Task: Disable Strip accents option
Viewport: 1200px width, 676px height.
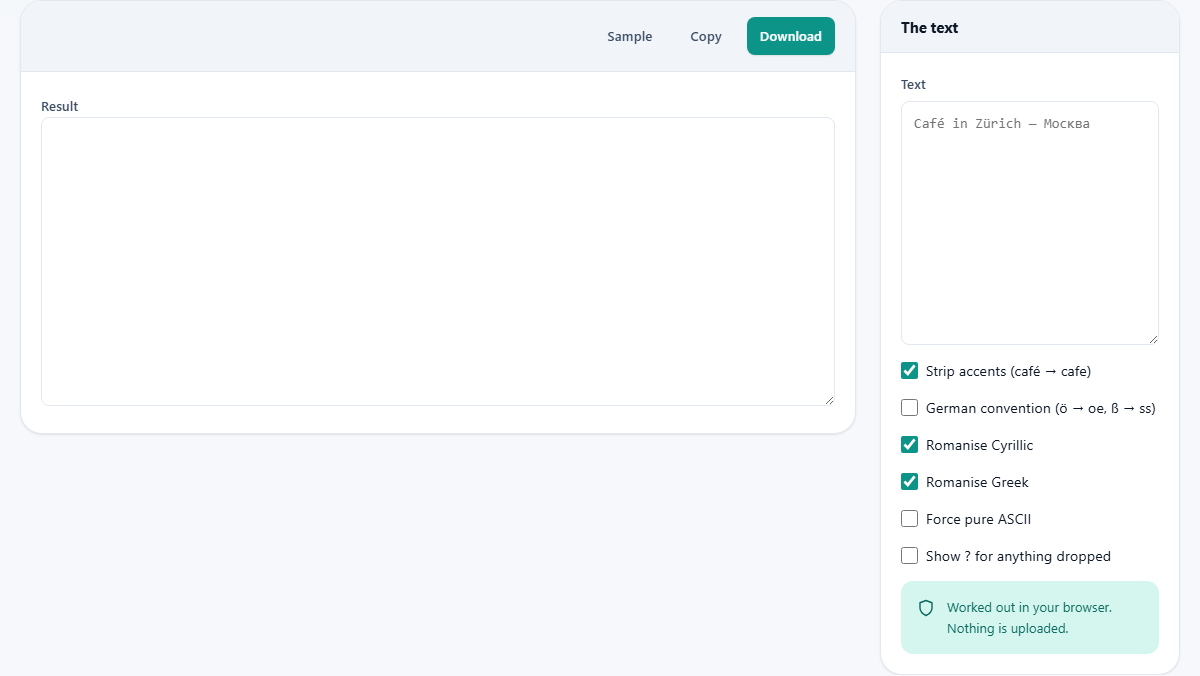Action: [909, 371]
